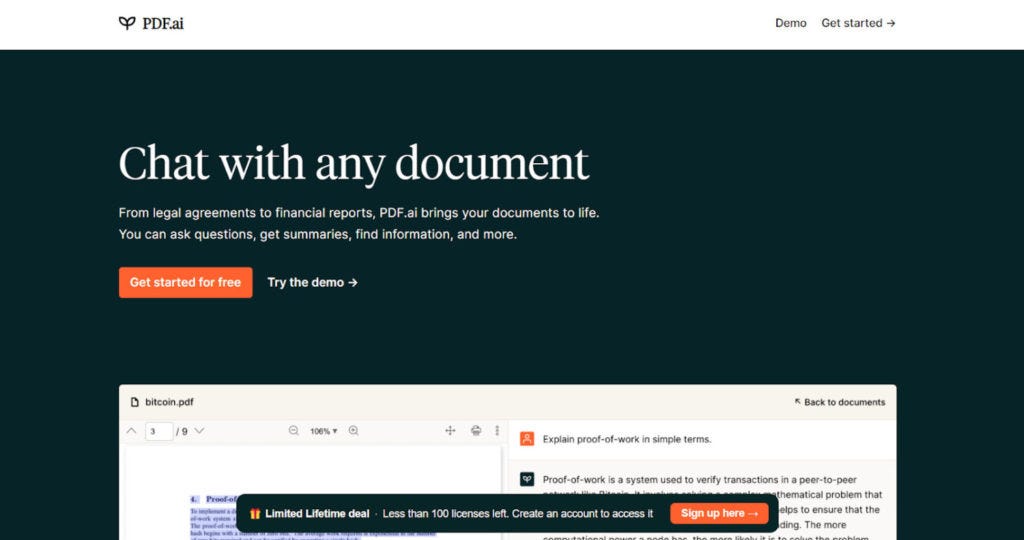Click the Sign up here button
Image resolution: width=1024 pixels, height=540 pixels.
click(x=719, y=513)
